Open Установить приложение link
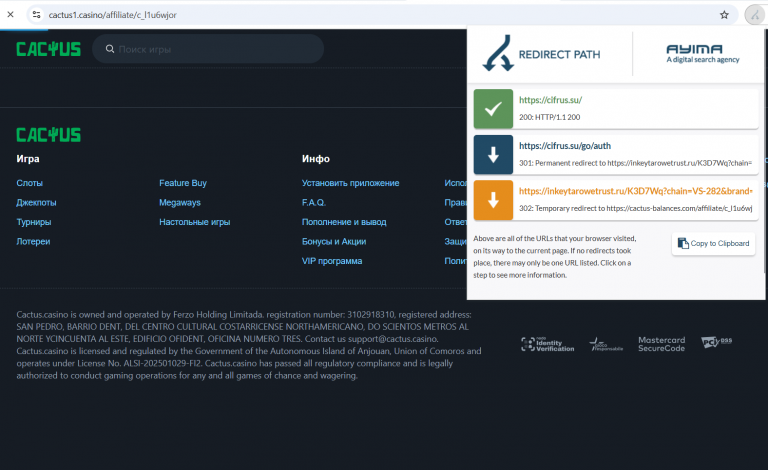Image resolution: width=768 pixels, height=470 pixels. [350, 183]
